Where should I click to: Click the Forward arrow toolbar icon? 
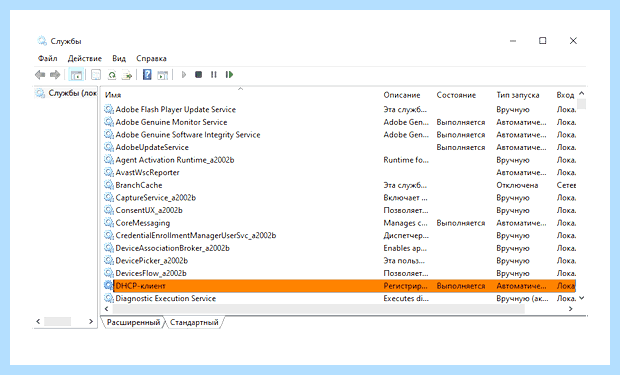click(x=55, y=74)
